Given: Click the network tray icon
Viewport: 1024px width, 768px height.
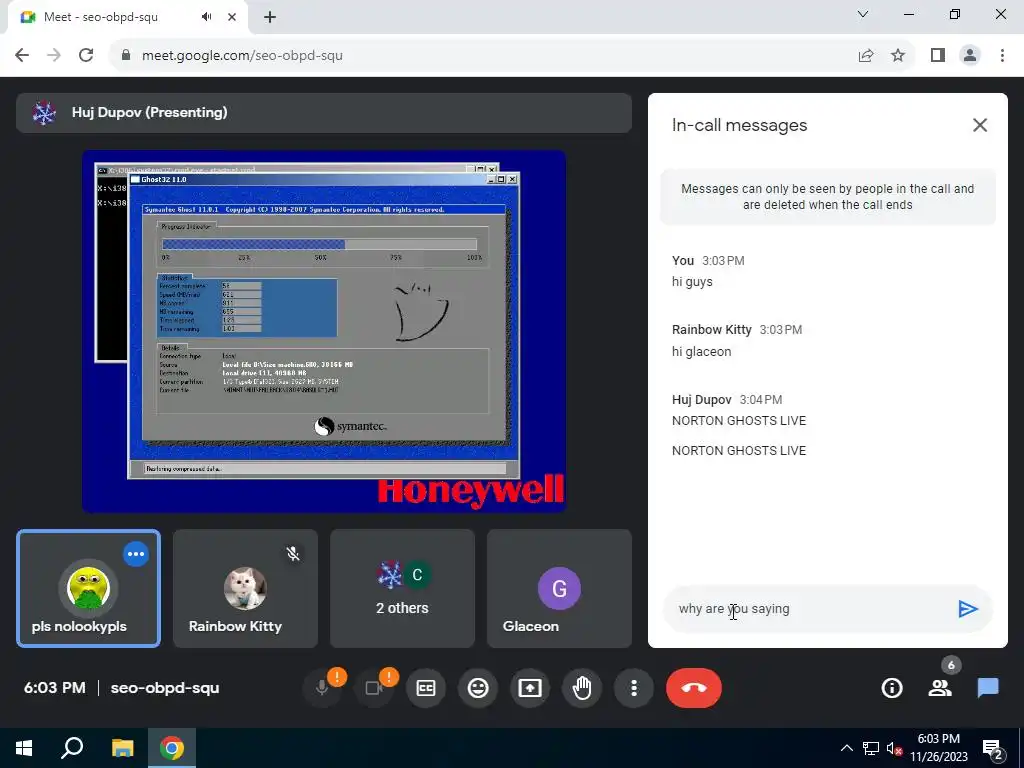Looking at the screenshot, I should click(x=870, y=748).
